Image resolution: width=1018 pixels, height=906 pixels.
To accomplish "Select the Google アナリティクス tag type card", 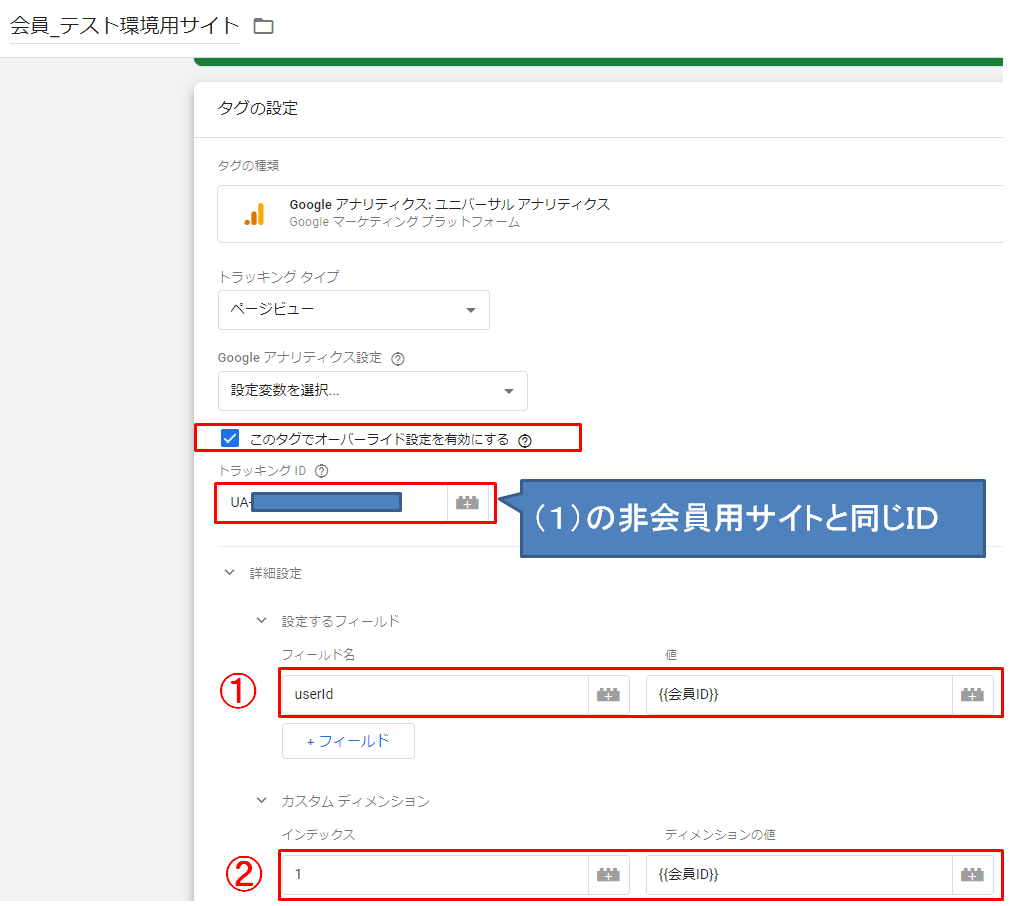I will coord(610,214).
